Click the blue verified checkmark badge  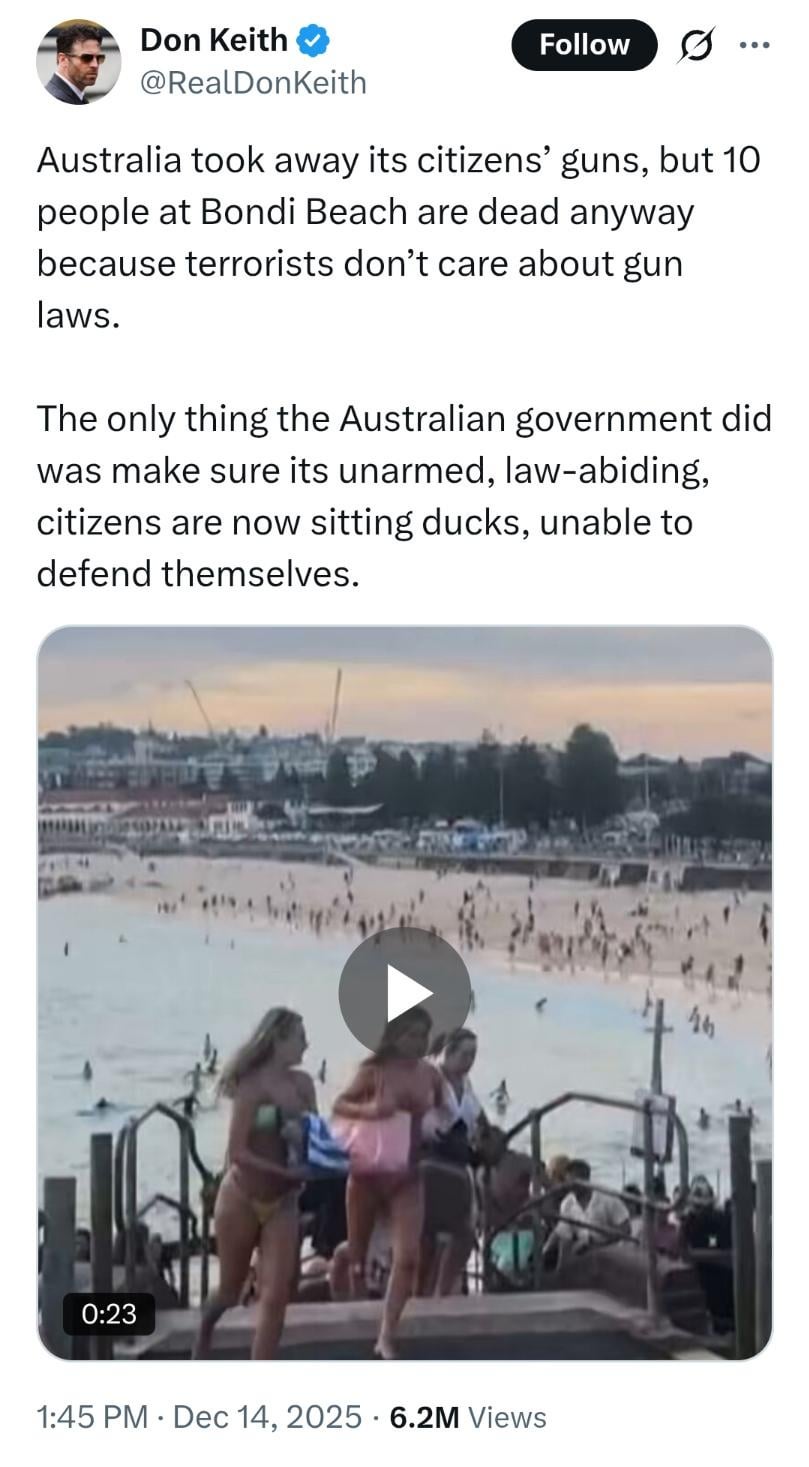click(316, 40)
